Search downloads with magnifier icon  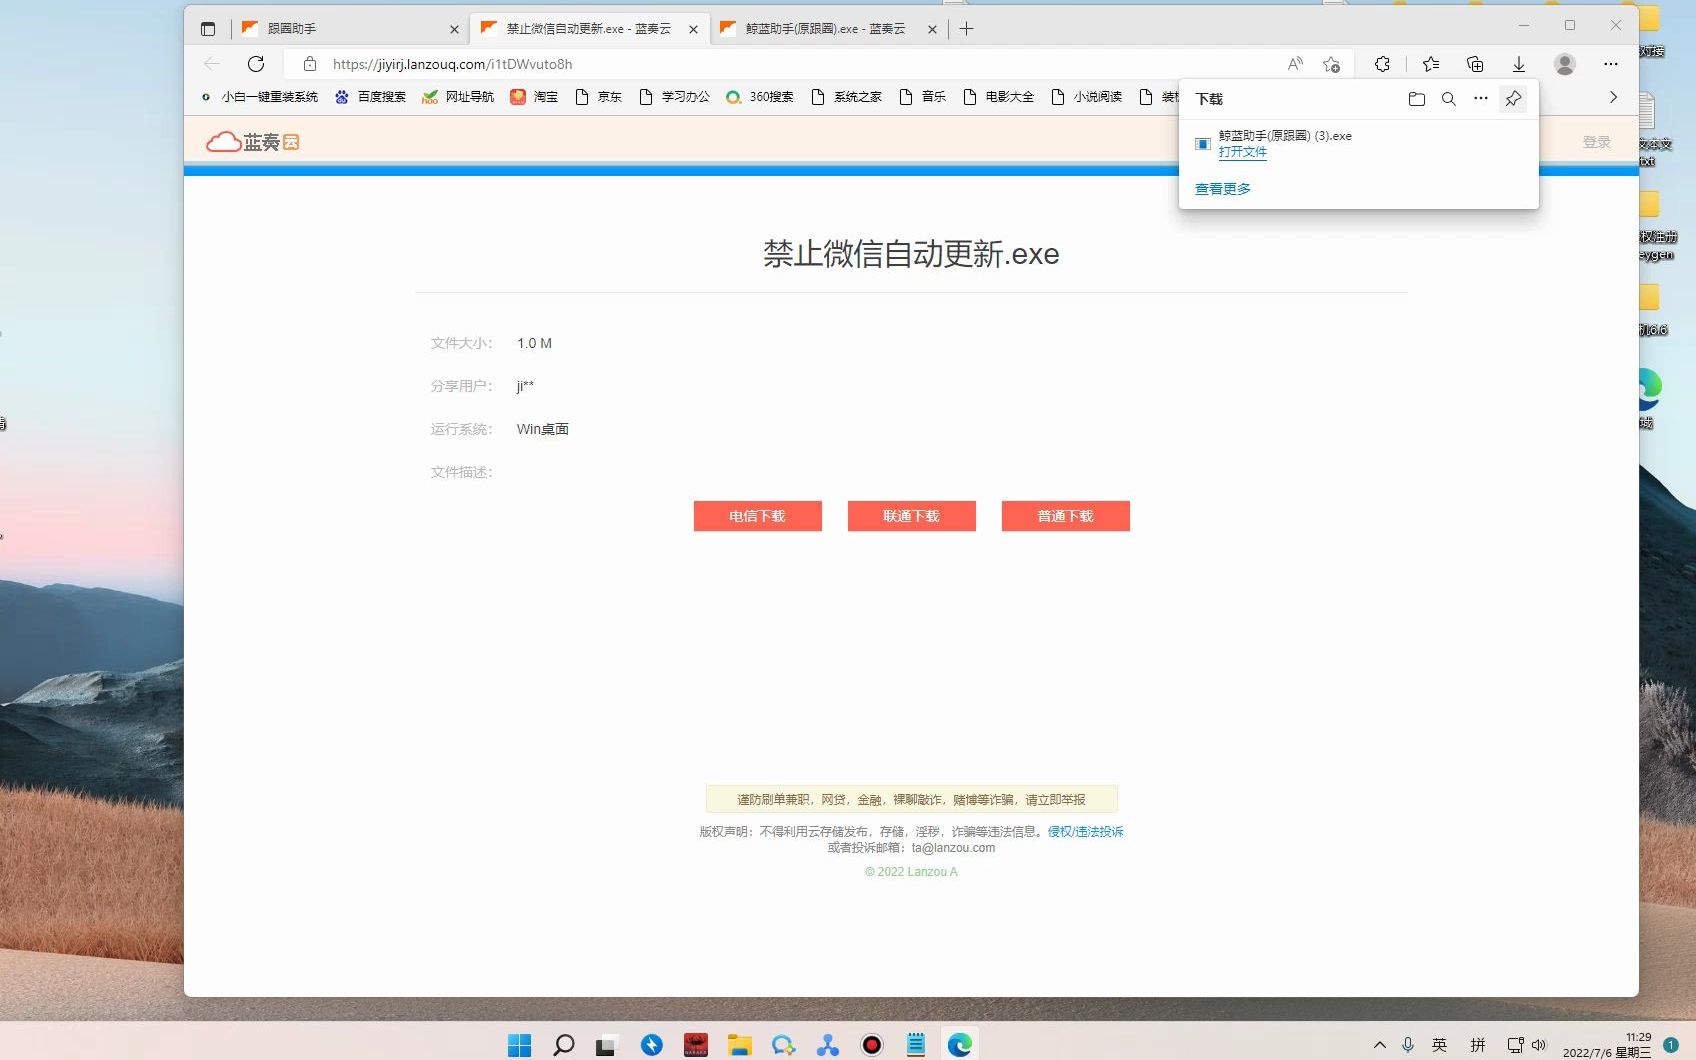tap(1448, 99)
